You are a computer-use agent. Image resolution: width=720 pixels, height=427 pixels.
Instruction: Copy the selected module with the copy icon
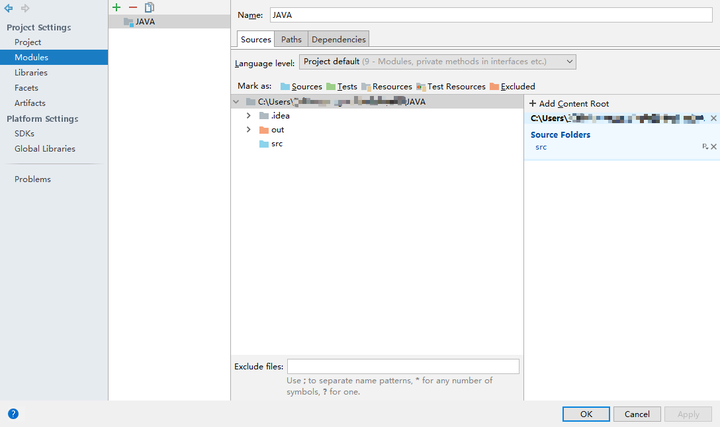click(x=149, y=7)
